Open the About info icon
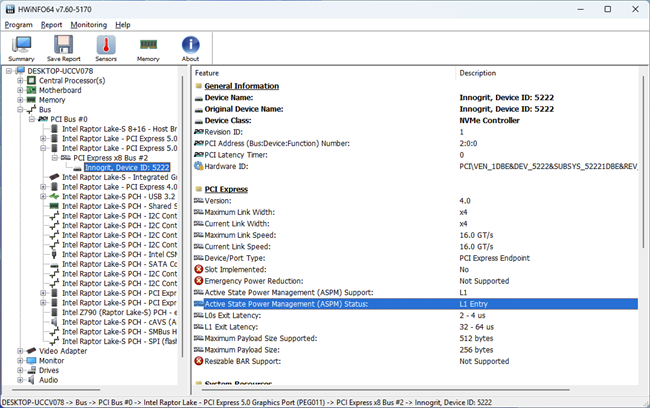Image resolution: width=650 pixels, height=408 pixels. 190,48
